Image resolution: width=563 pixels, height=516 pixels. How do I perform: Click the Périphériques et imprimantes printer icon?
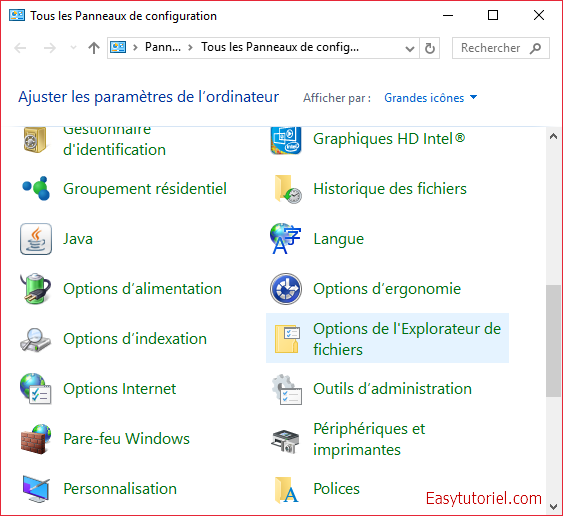[x=286, y=441]
